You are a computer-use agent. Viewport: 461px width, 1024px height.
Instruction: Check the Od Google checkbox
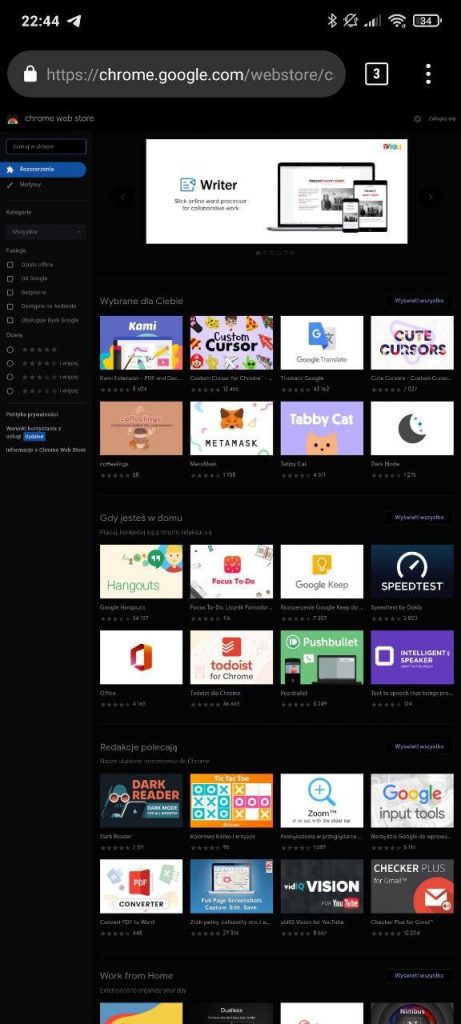coord(10,278)
